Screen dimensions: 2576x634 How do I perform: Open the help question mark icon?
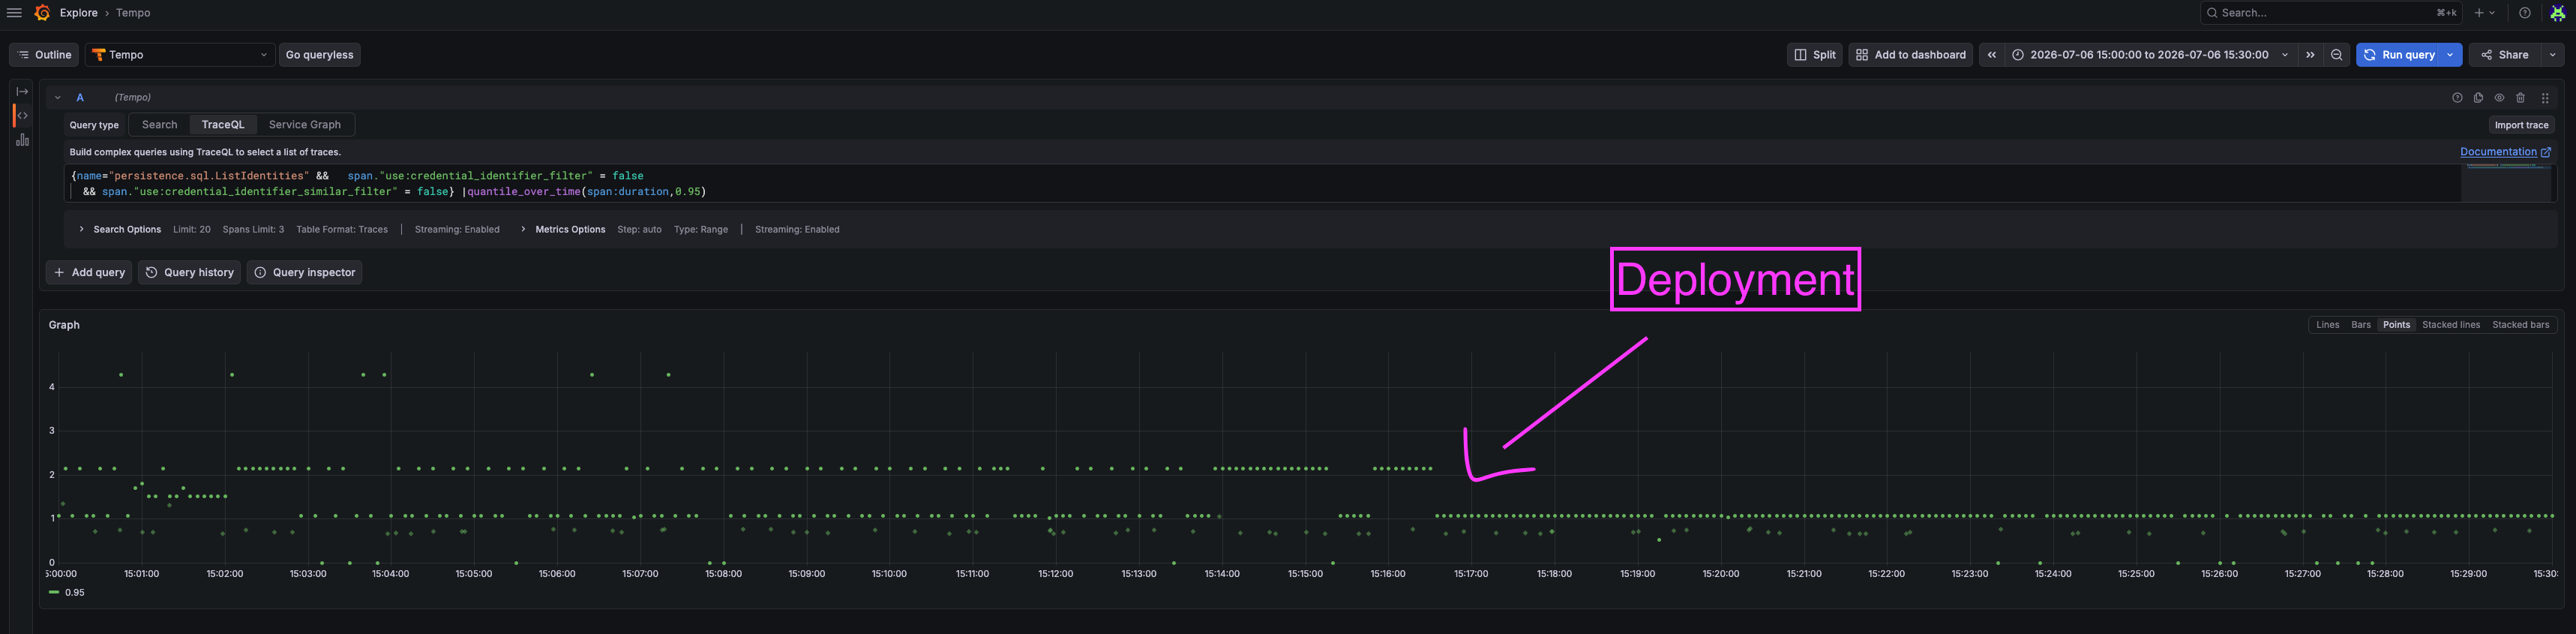click(x=2525, y=13)
